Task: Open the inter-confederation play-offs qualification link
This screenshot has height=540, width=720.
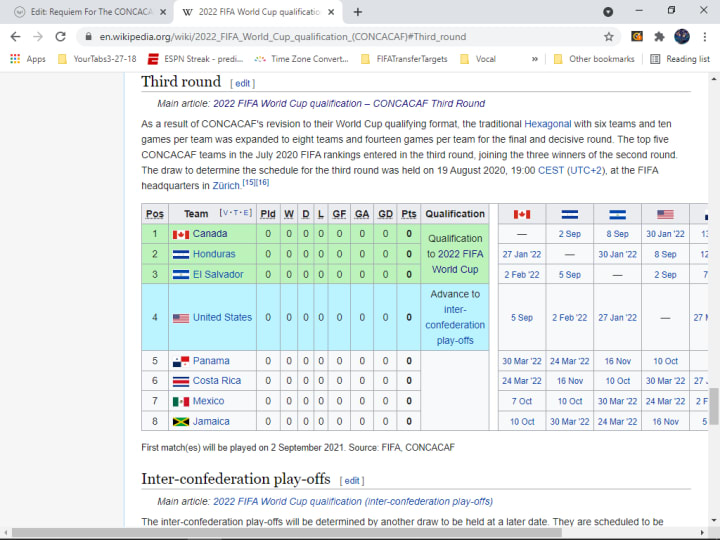Action: point(455,325)
